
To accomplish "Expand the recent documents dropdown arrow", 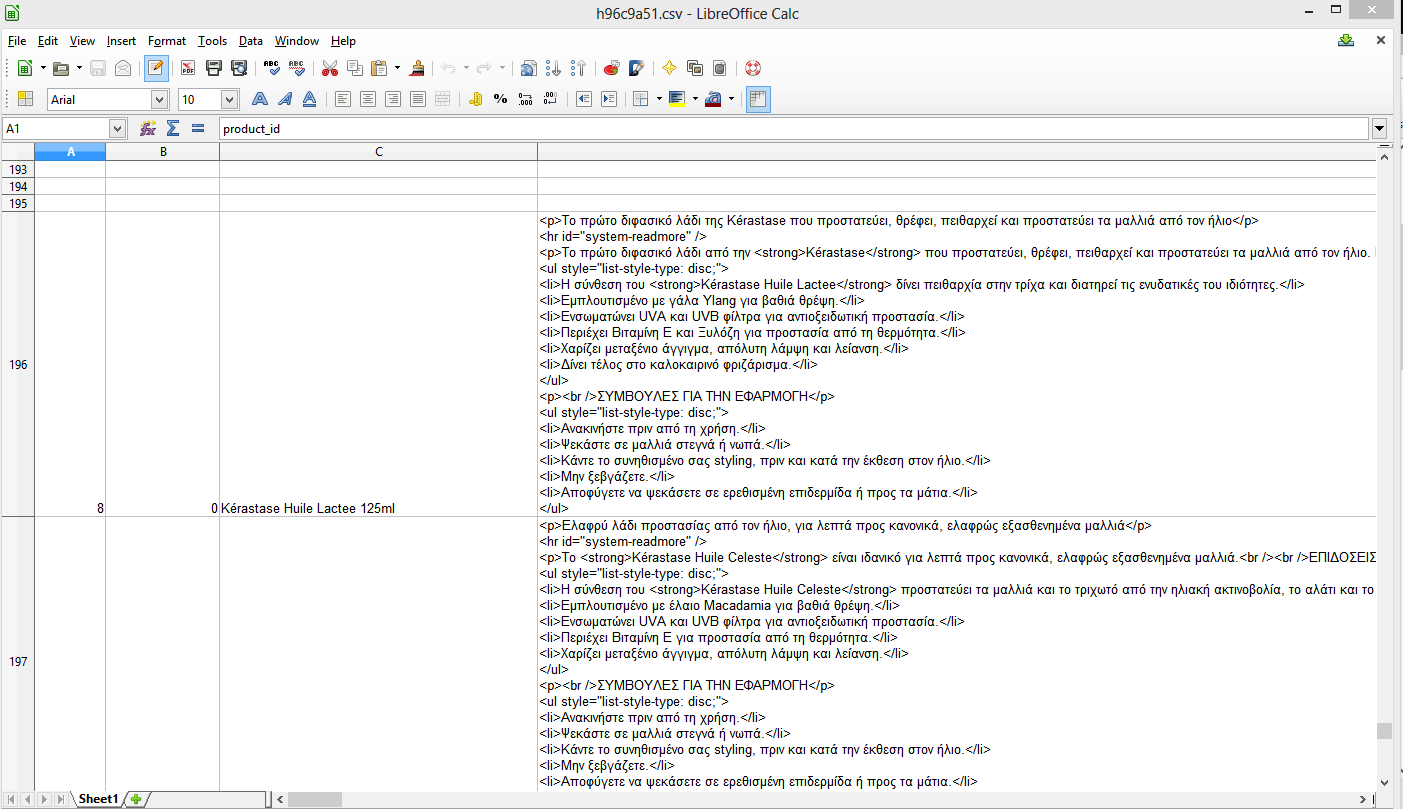I will point(79,68).
